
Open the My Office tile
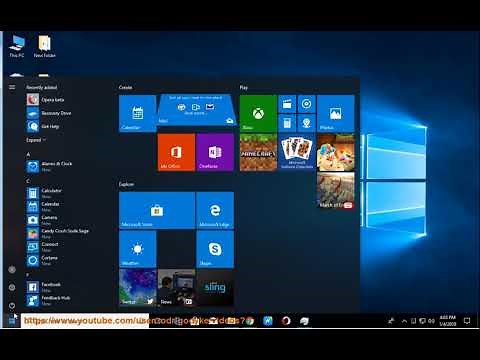coord(176,152)
